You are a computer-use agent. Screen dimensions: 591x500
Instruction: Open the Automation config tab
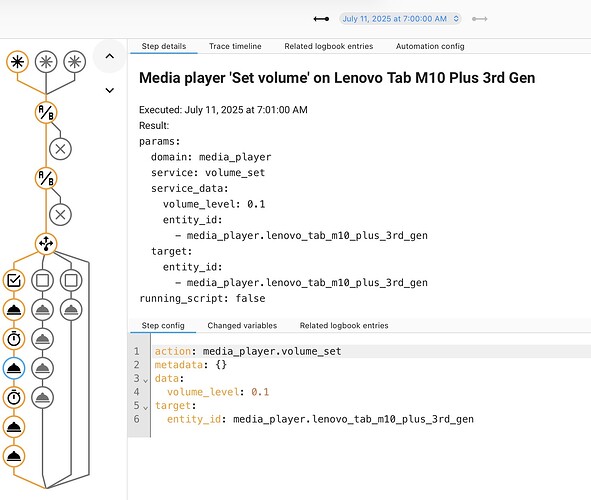pos(430,46)
